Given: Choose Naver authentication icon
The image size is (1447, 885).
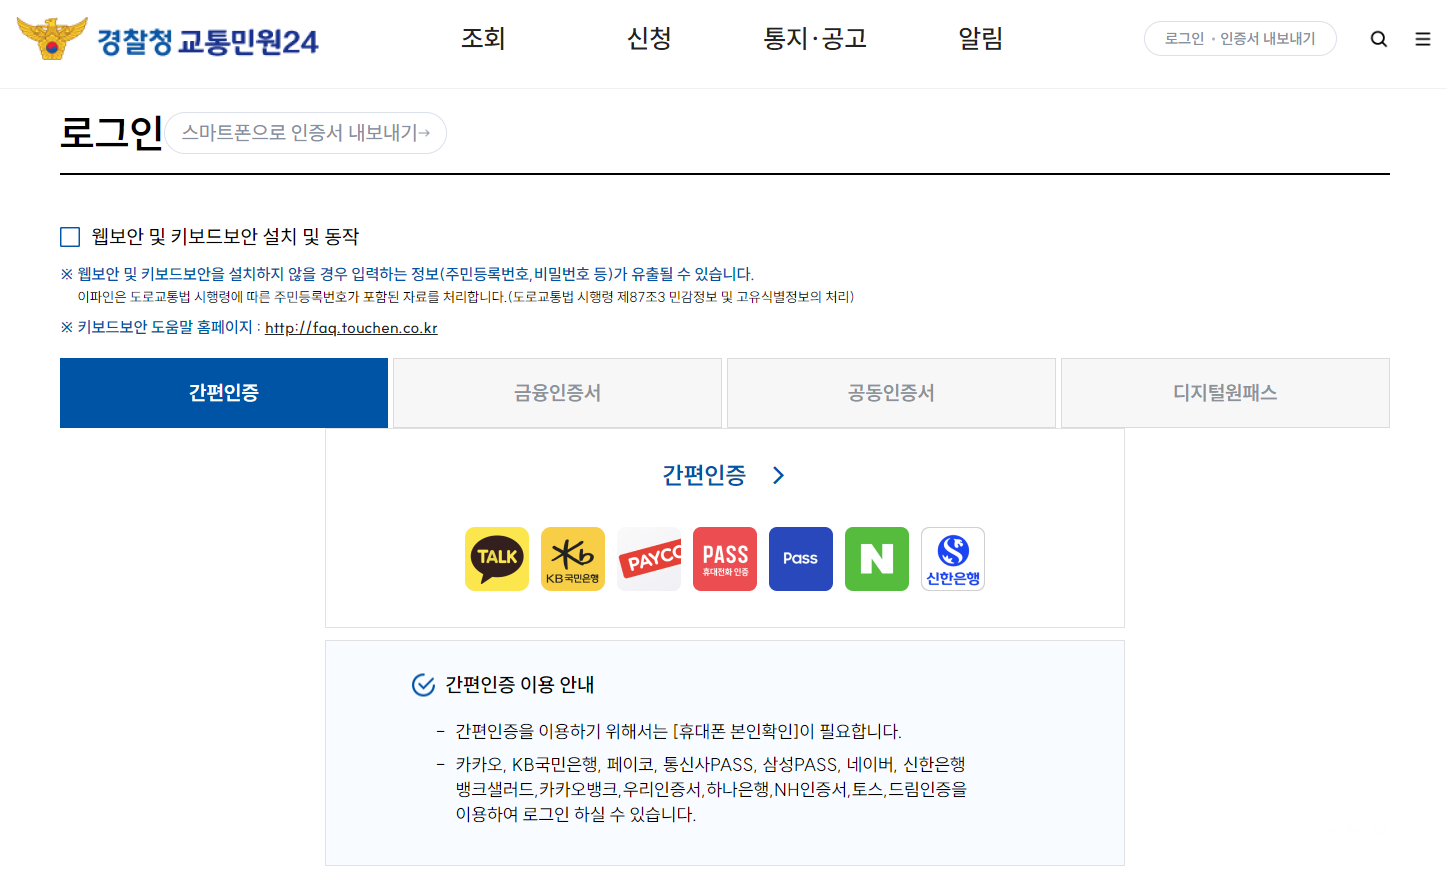Looking at the screenshot, I should pyautogui.click(x=876, y=558).
